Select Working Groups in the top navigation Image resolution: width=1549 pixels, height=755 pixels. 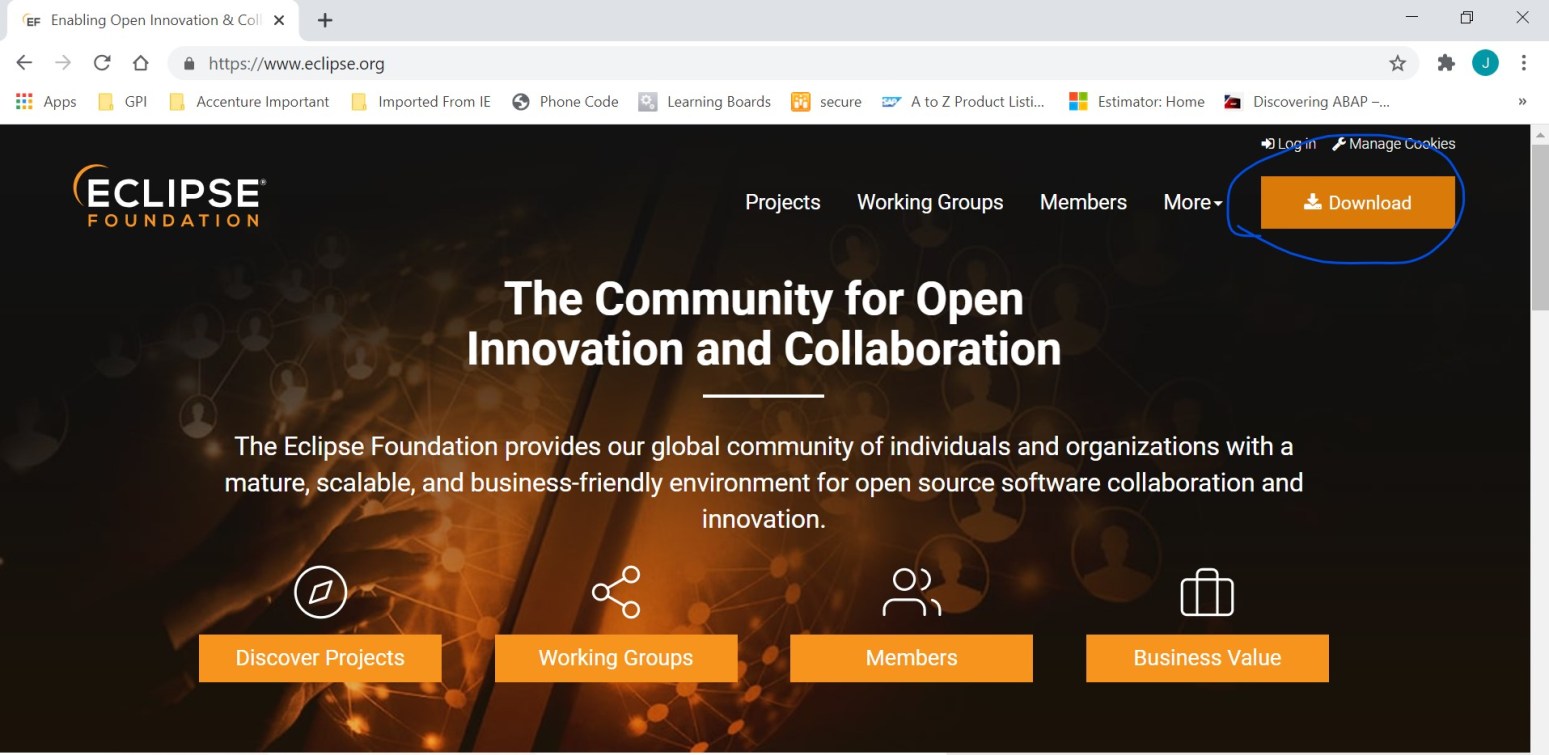click(x=929, y=202)
